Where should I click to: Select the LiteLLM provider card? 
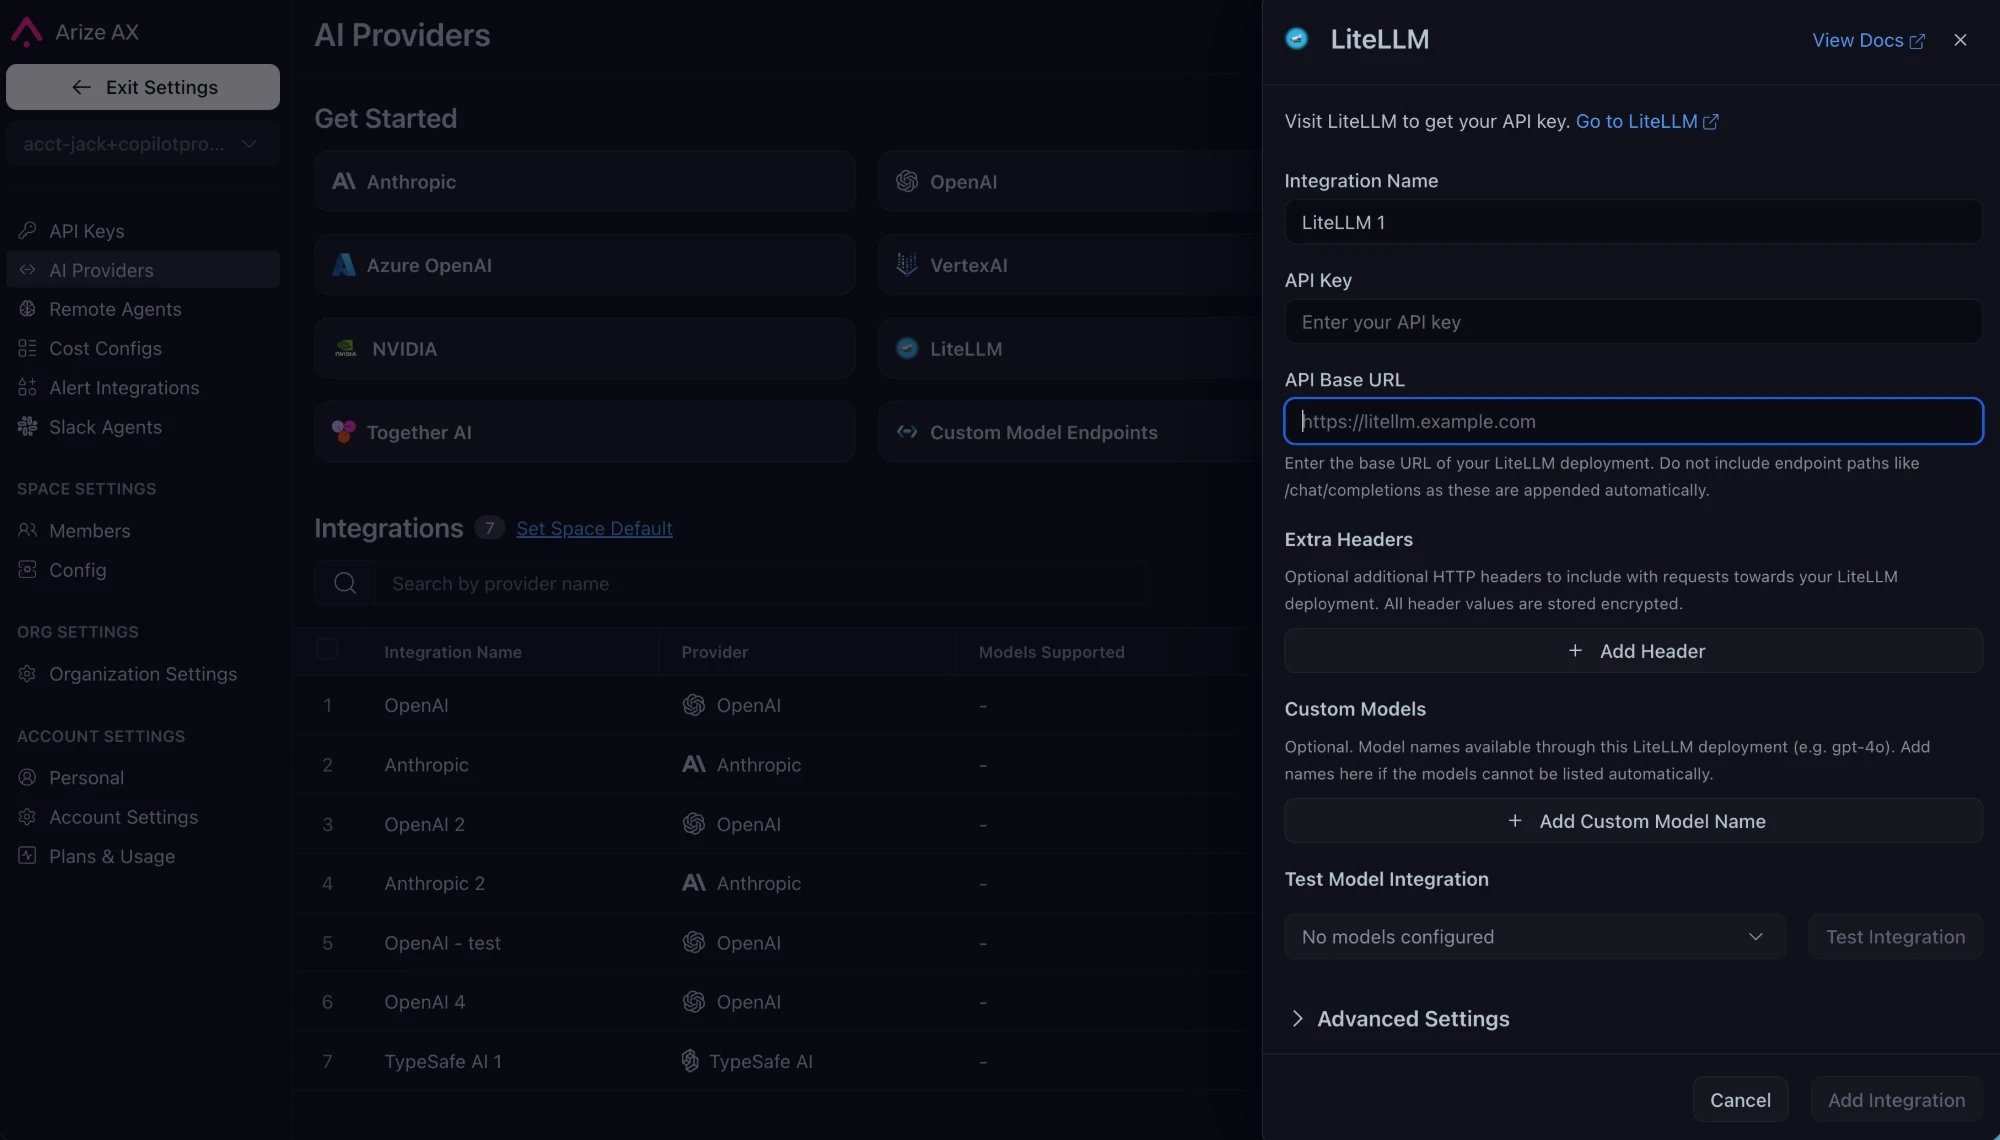[1070, 349]
